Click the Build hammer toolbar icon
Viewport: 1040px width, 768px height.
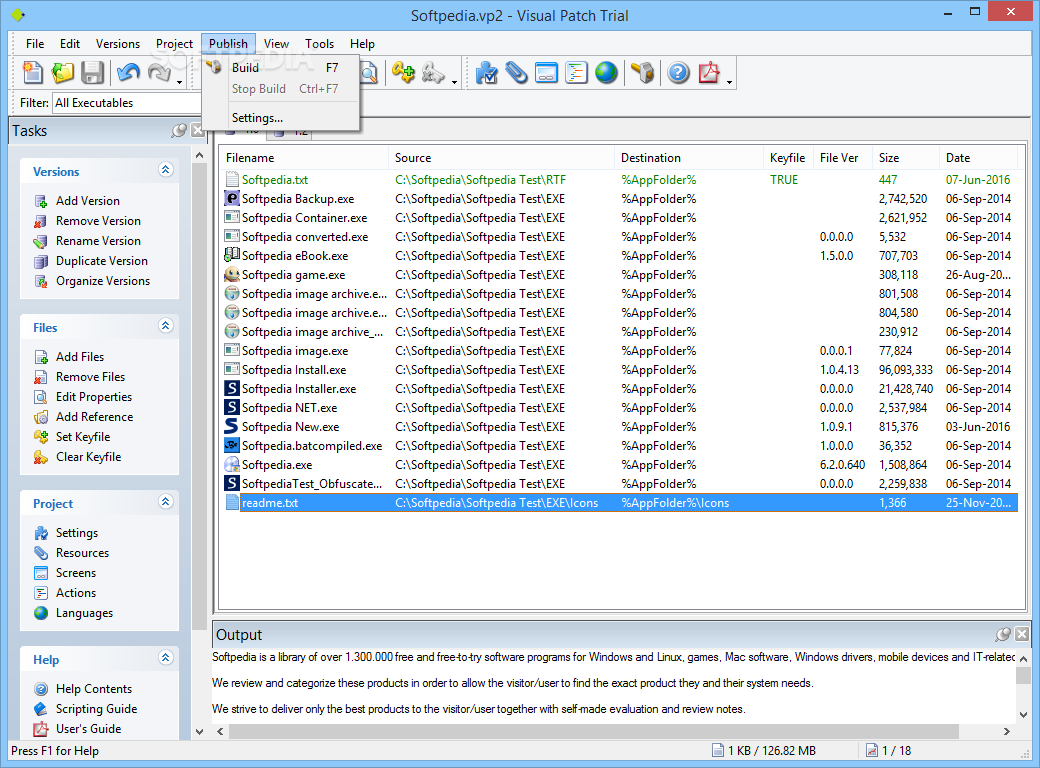click(x=642, y=72)
